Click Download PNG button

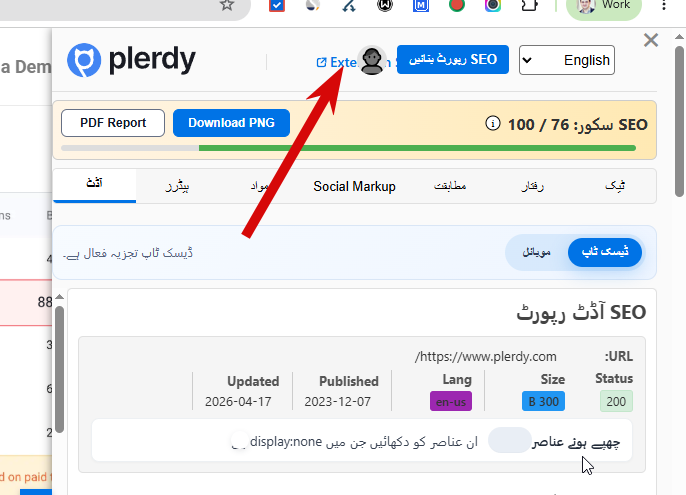231,123
